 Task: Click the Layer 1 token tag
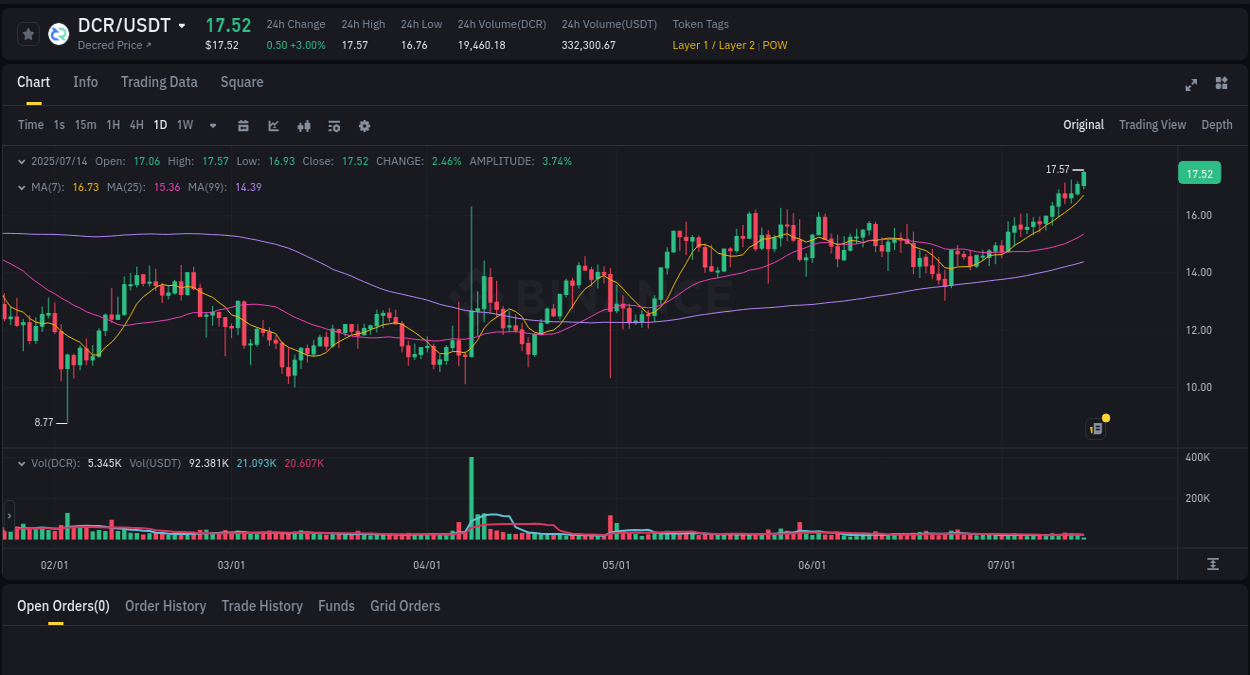click(688, 45)
